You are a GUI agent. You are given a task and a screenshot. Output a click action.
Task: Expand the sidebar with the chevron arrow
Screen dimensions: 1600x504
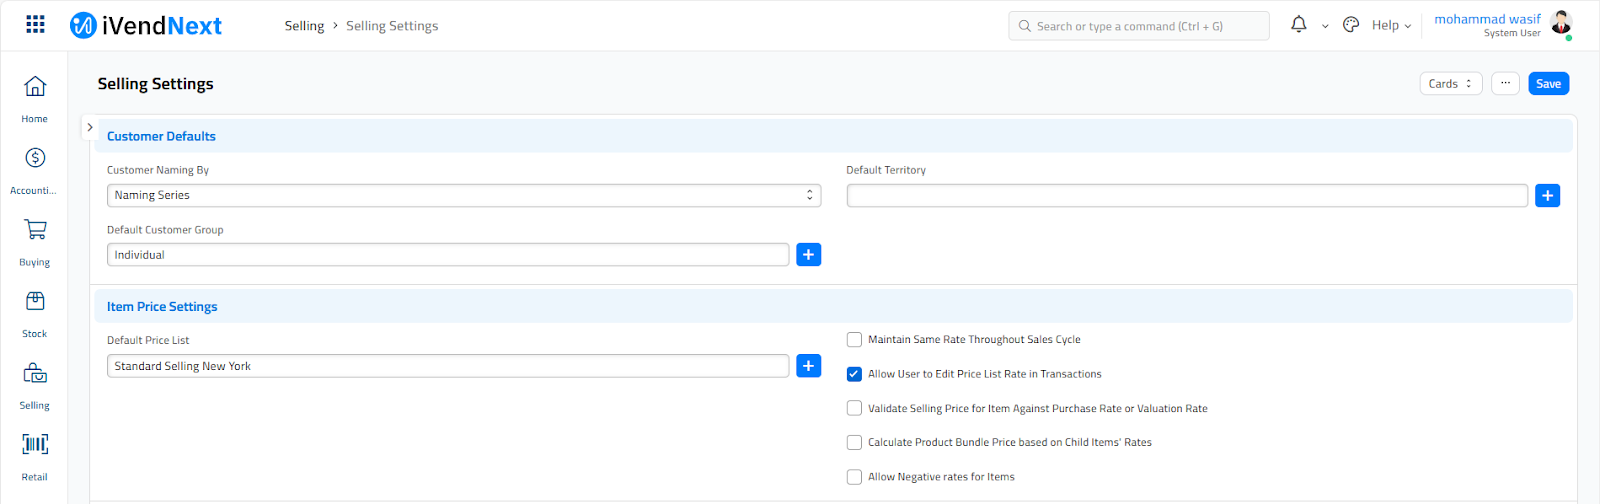click(x=90, y=128)
